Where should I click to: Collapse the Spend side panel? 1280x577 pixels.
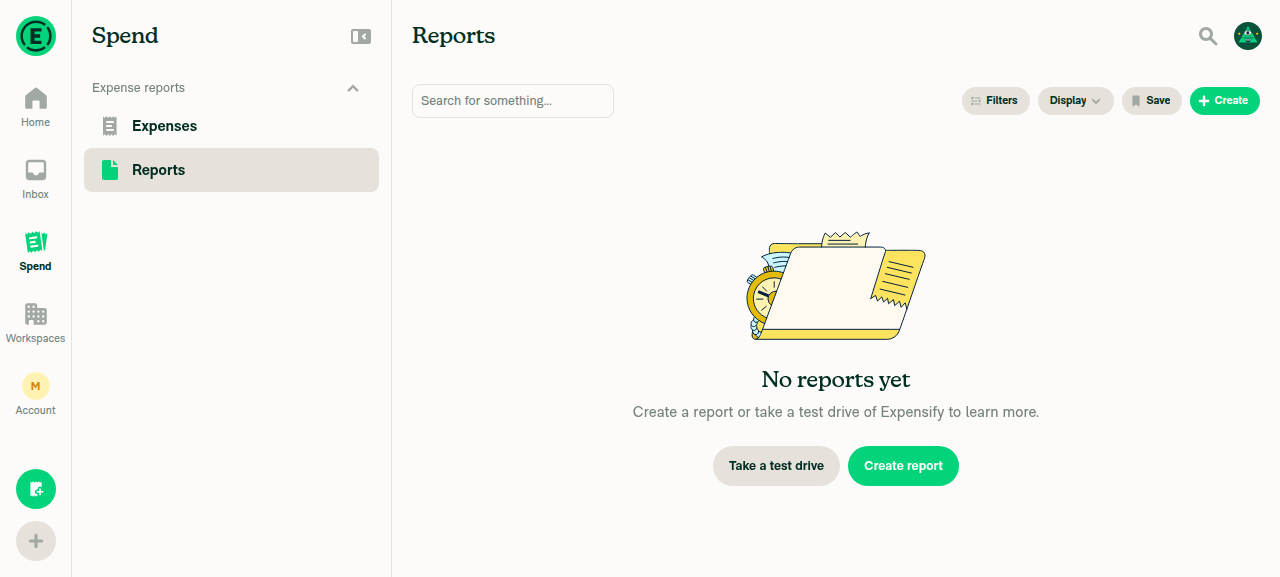pos(361,36)
